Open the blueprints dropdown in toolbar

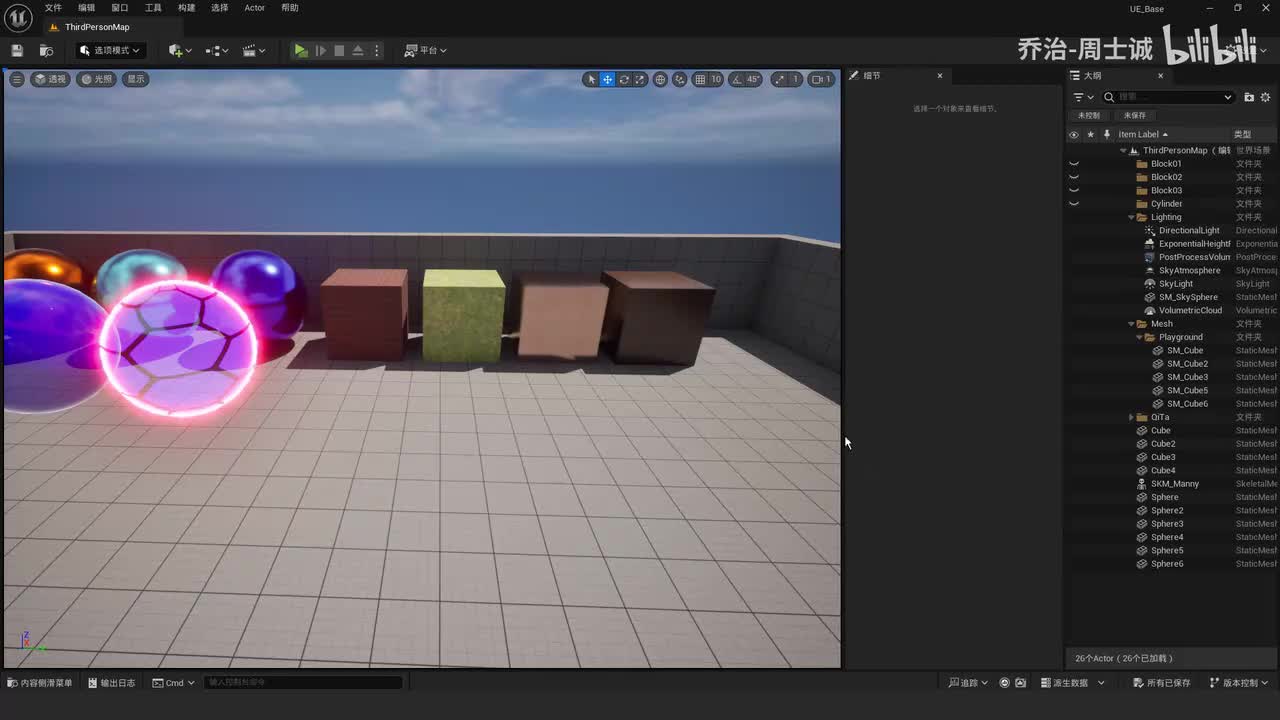[x=216, y=50]
